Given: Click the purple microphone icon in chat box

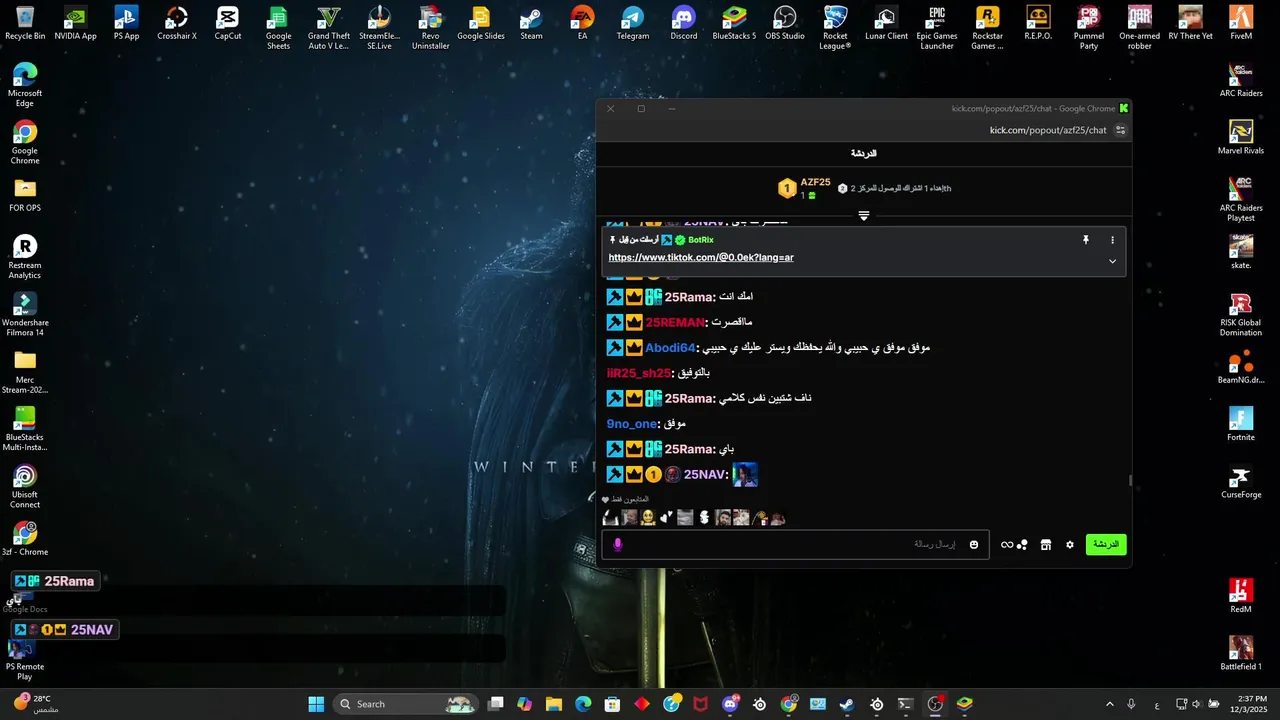Looking at the screenshot, I should coord(618,544).
